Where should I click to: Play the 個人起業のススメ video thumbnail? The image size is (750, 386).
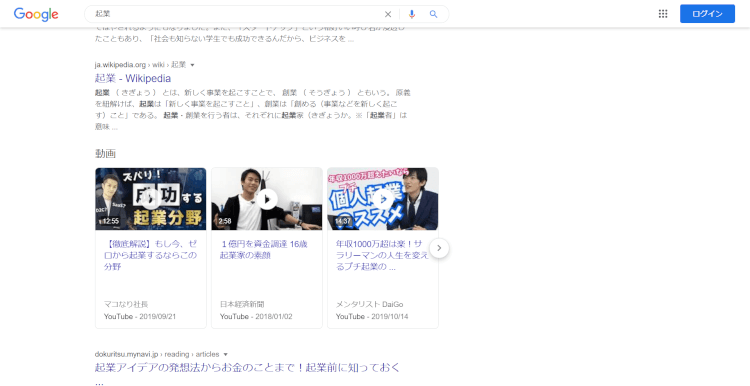(383, 199)
